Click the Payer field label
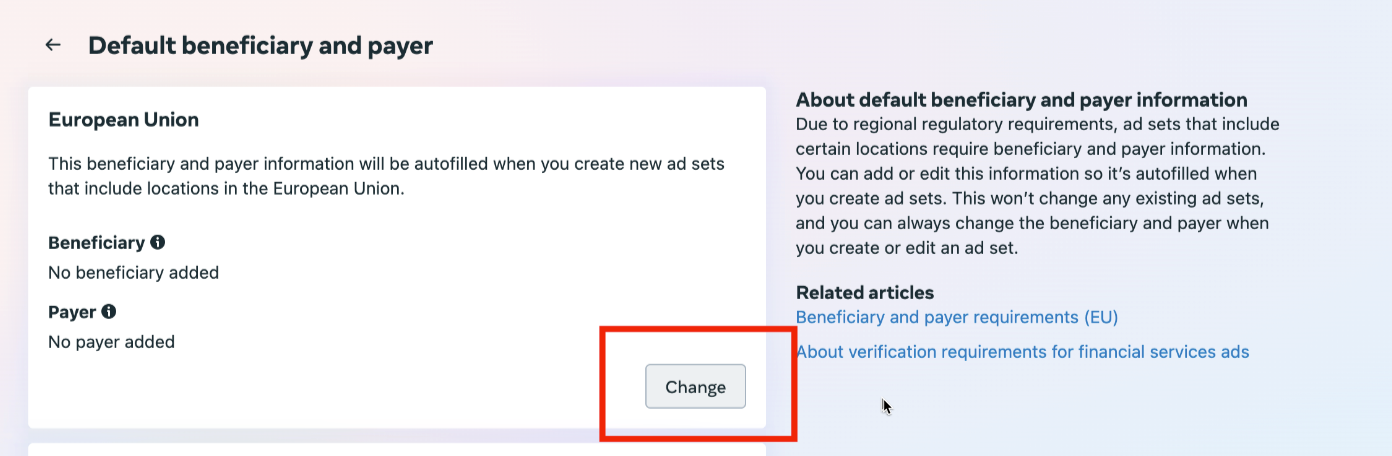 (x=72, y=313)
